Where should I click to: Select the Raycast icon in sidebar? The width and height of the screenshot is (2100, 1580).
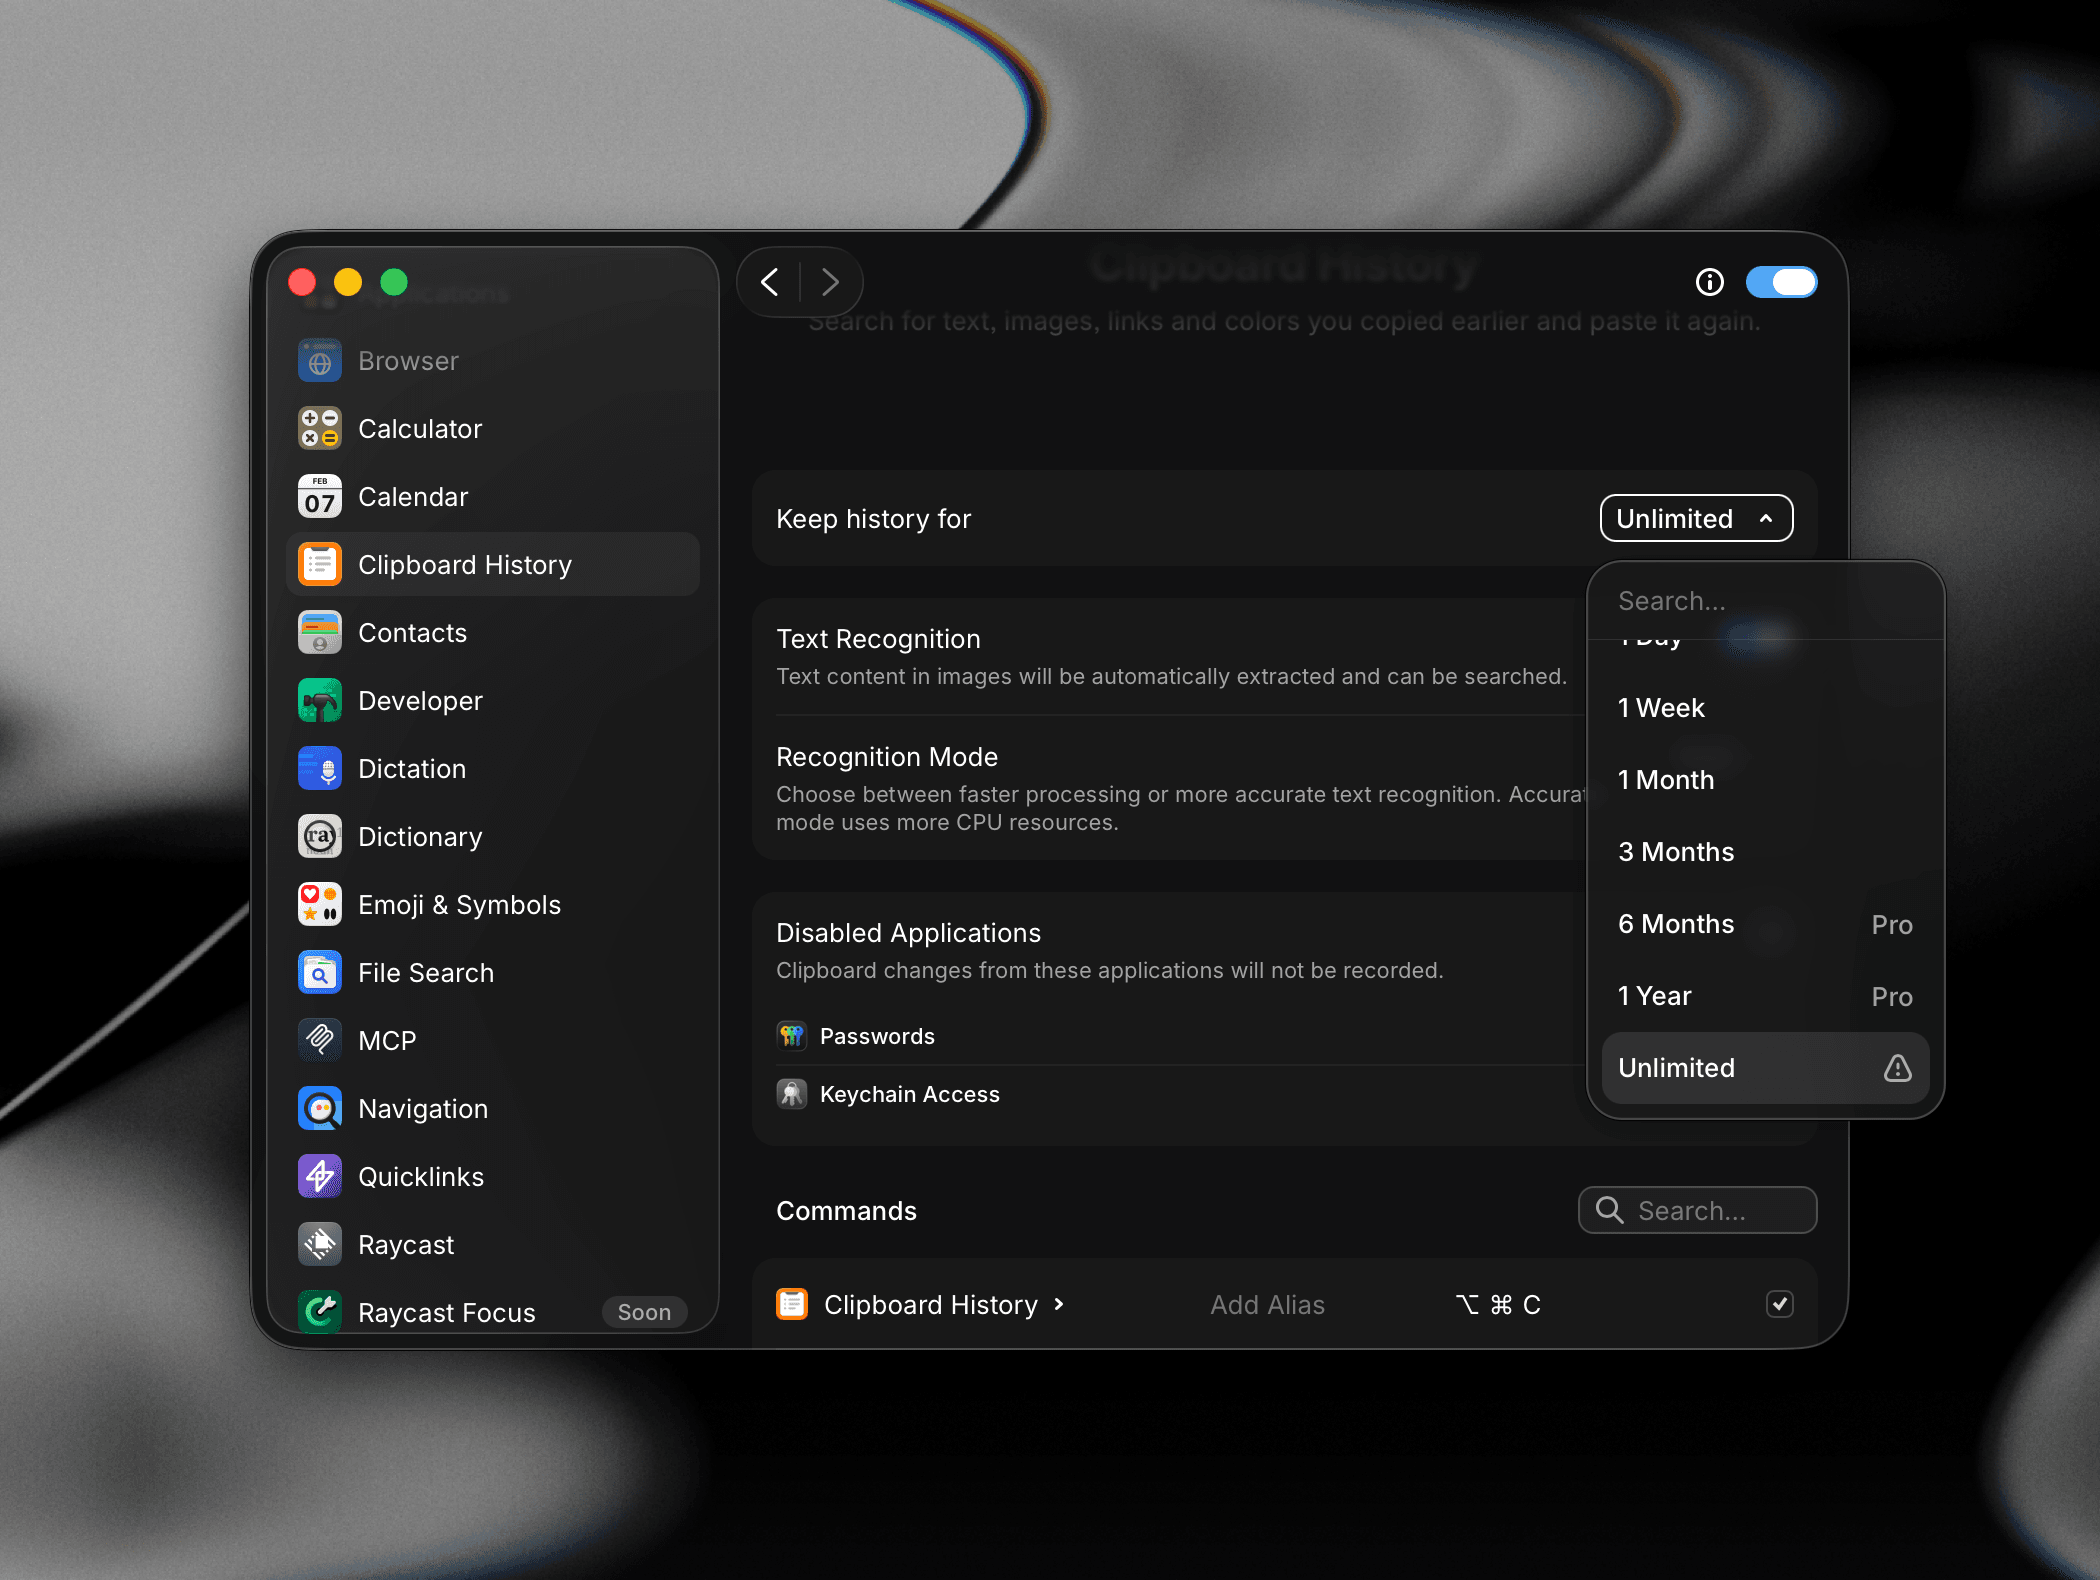(x=320, y=1245)
